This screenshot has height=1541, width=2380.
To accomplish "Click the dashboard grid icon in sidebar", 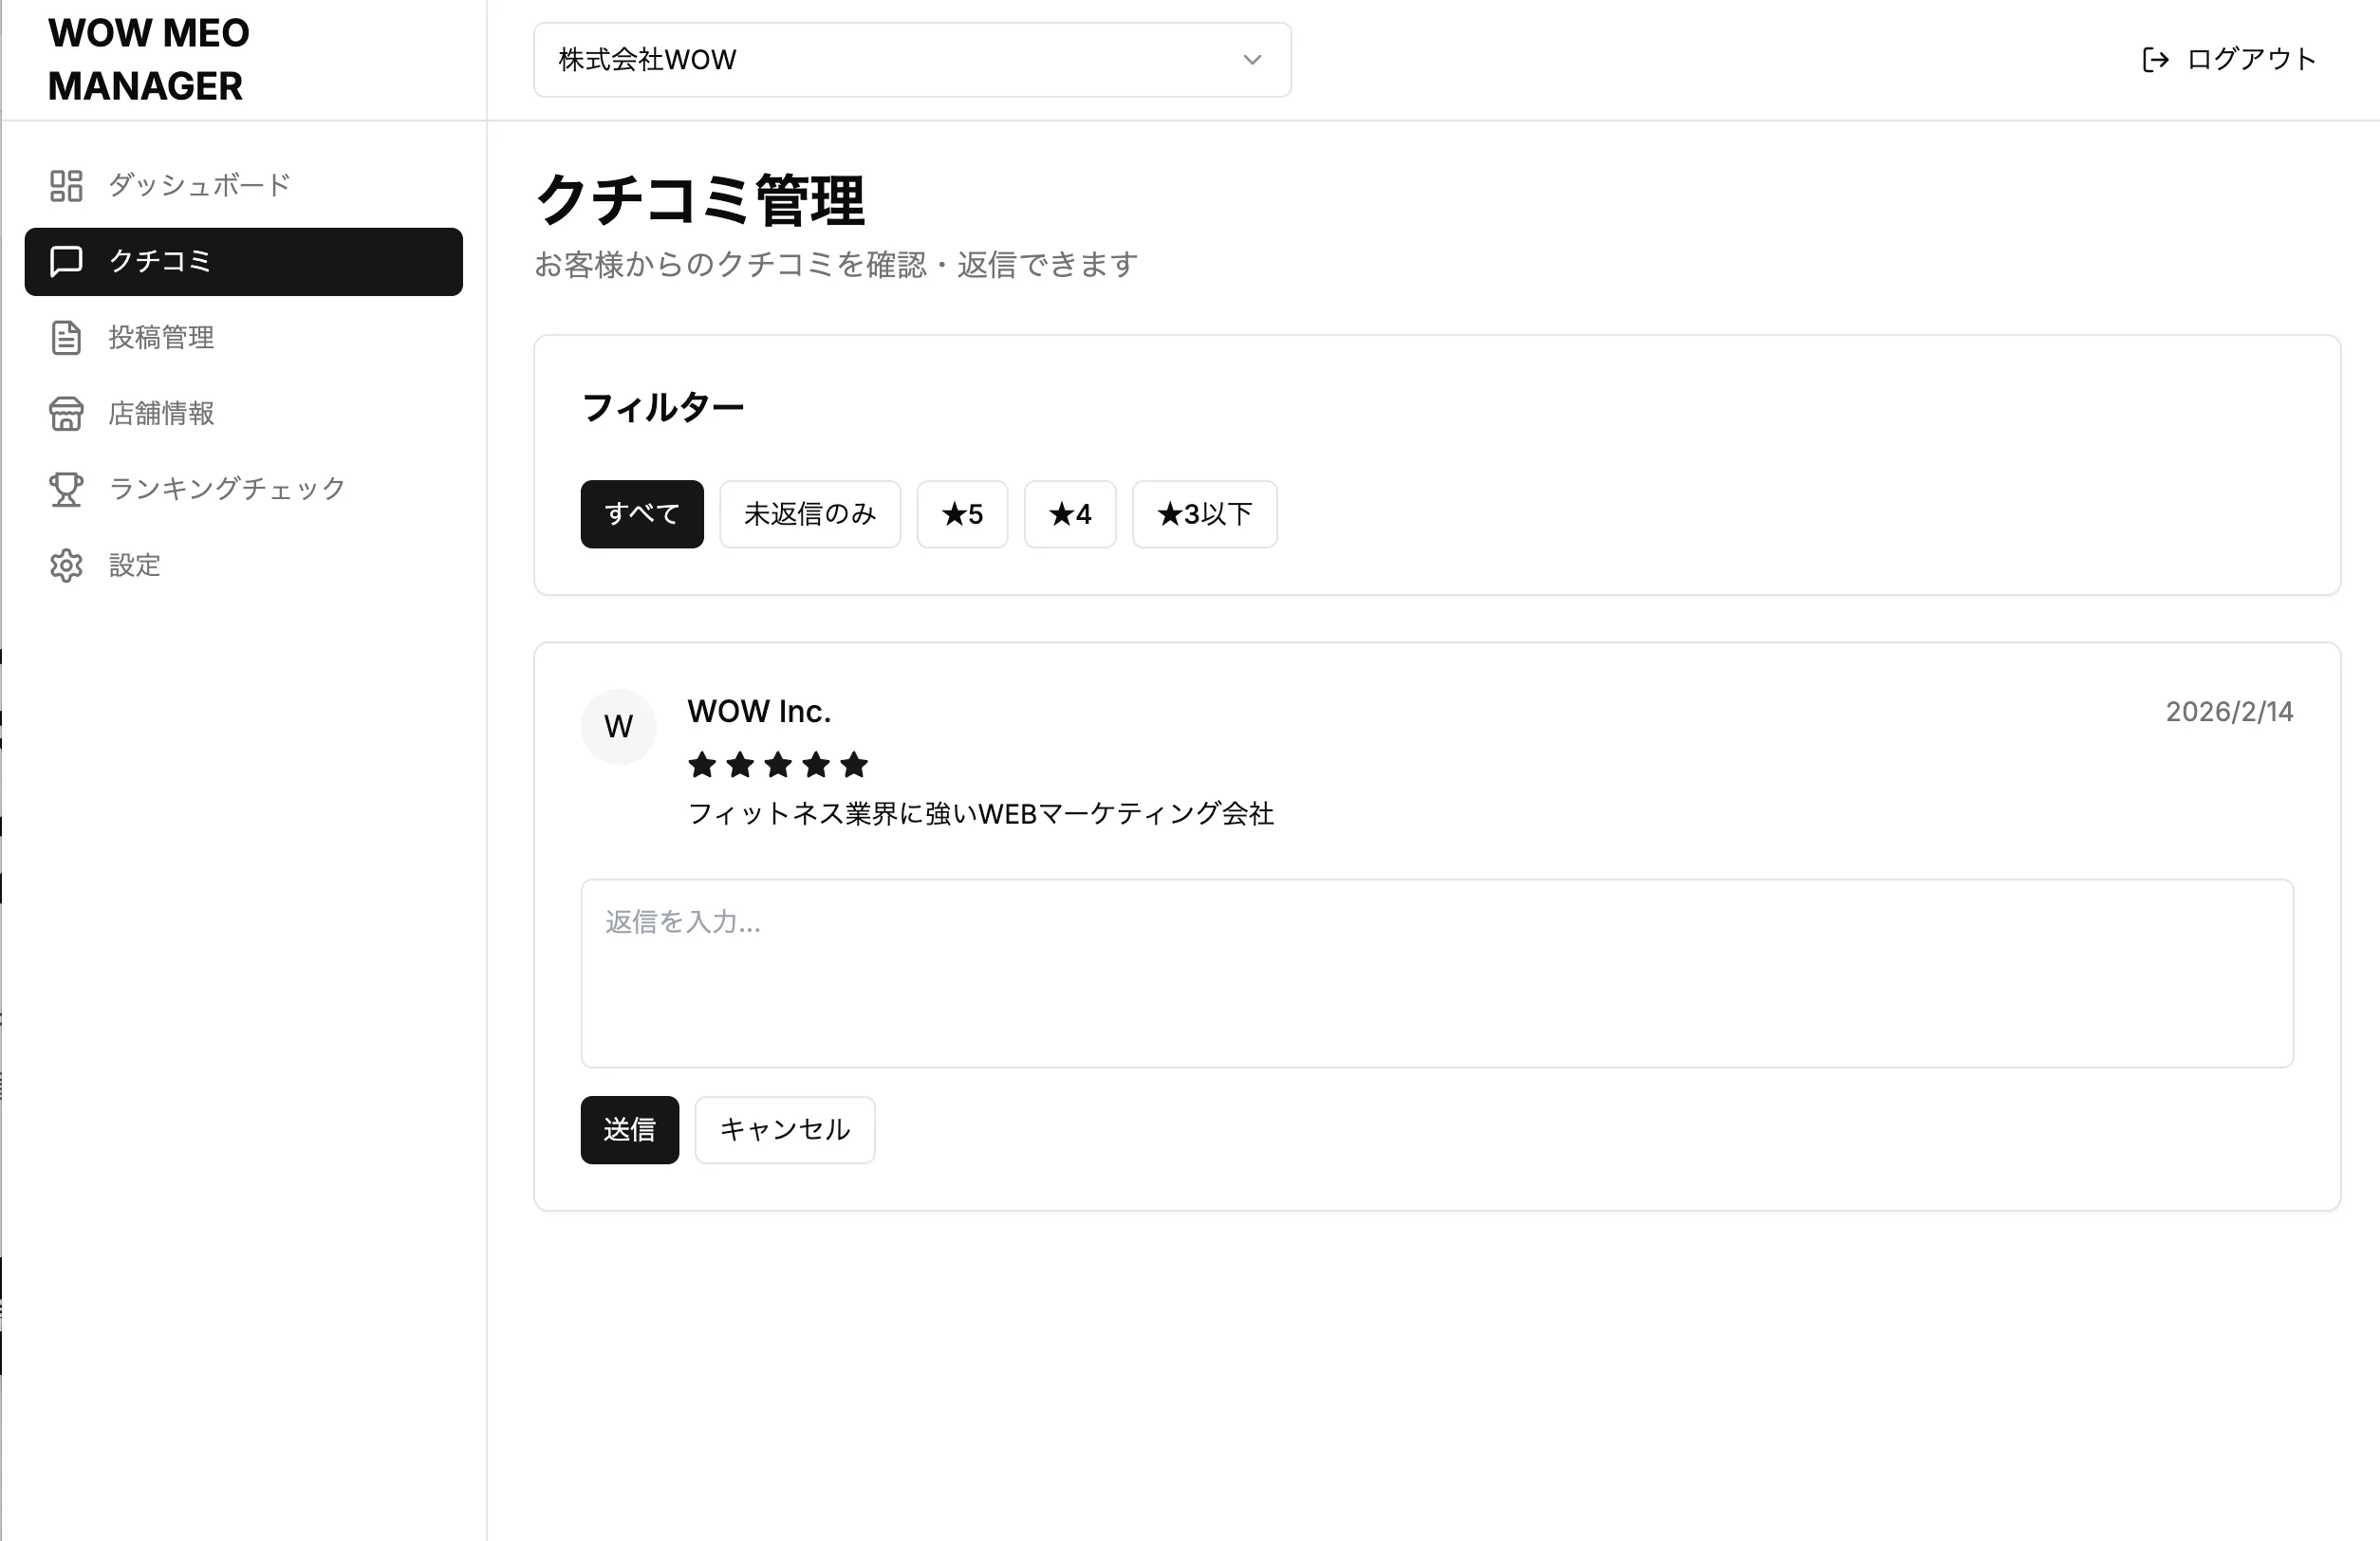I will pyautogui.click(x=66, y=185).
